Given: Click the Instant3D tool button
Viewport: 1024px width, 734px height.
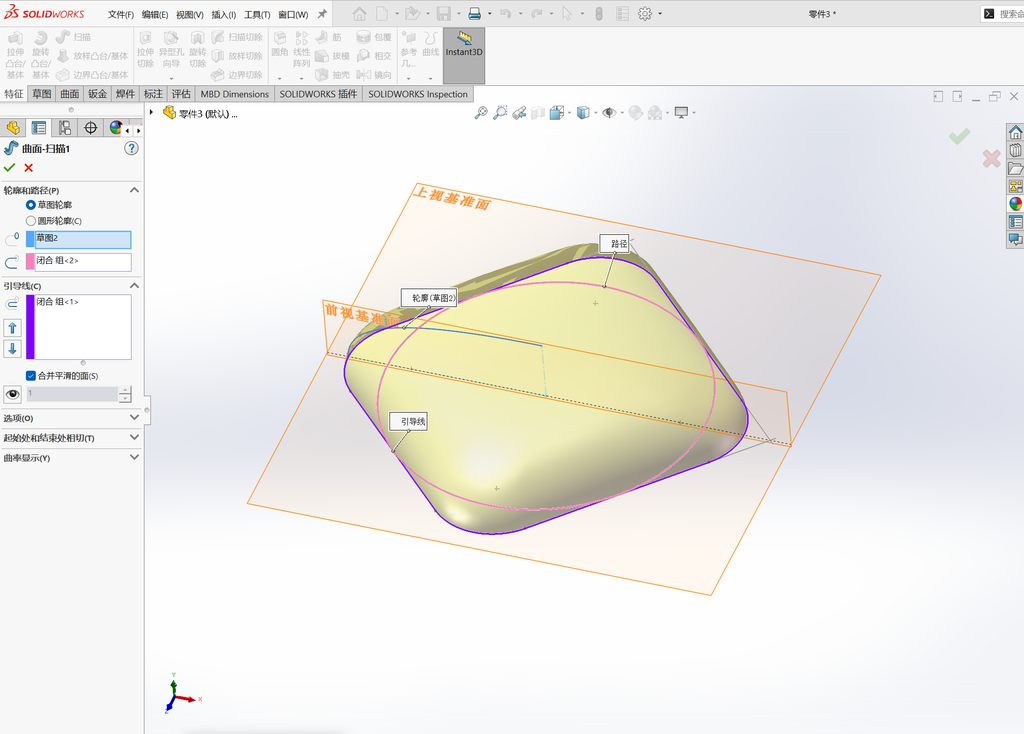Looking at the screenshot, I should (464, 56).
